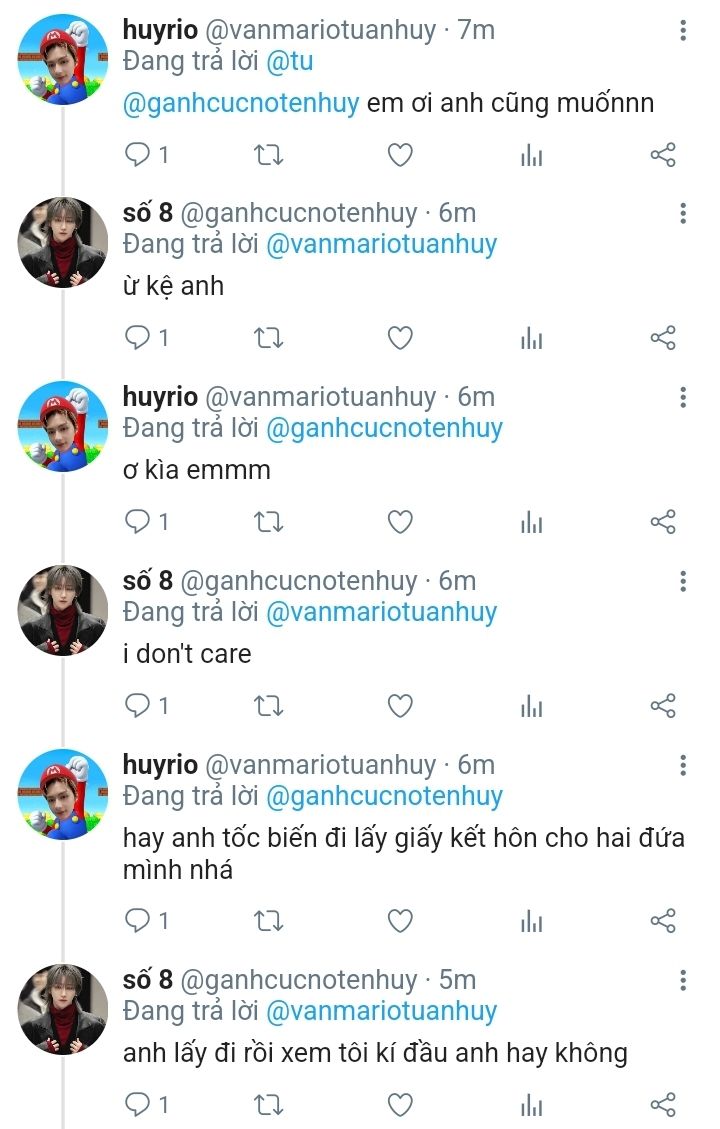Open three-dot menu on "ừ kệ anh" tweet
Image resolution: width=720 pixels, height=1129 pixels.
[x=683, y=214]
